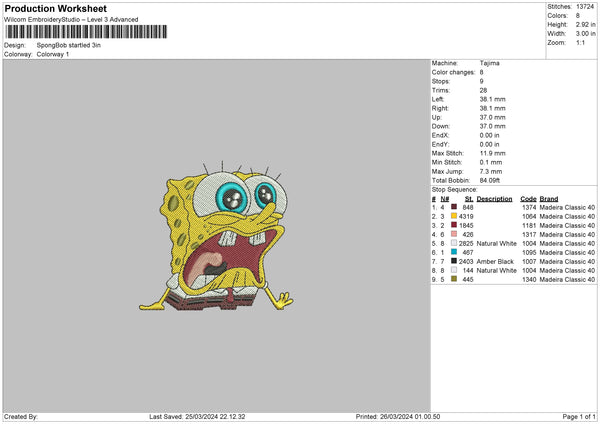Select the black swatch beside 2403 stitches
The width and height of the screenshot is (600, 424).
pyautogui.click(x=454, y=261)
